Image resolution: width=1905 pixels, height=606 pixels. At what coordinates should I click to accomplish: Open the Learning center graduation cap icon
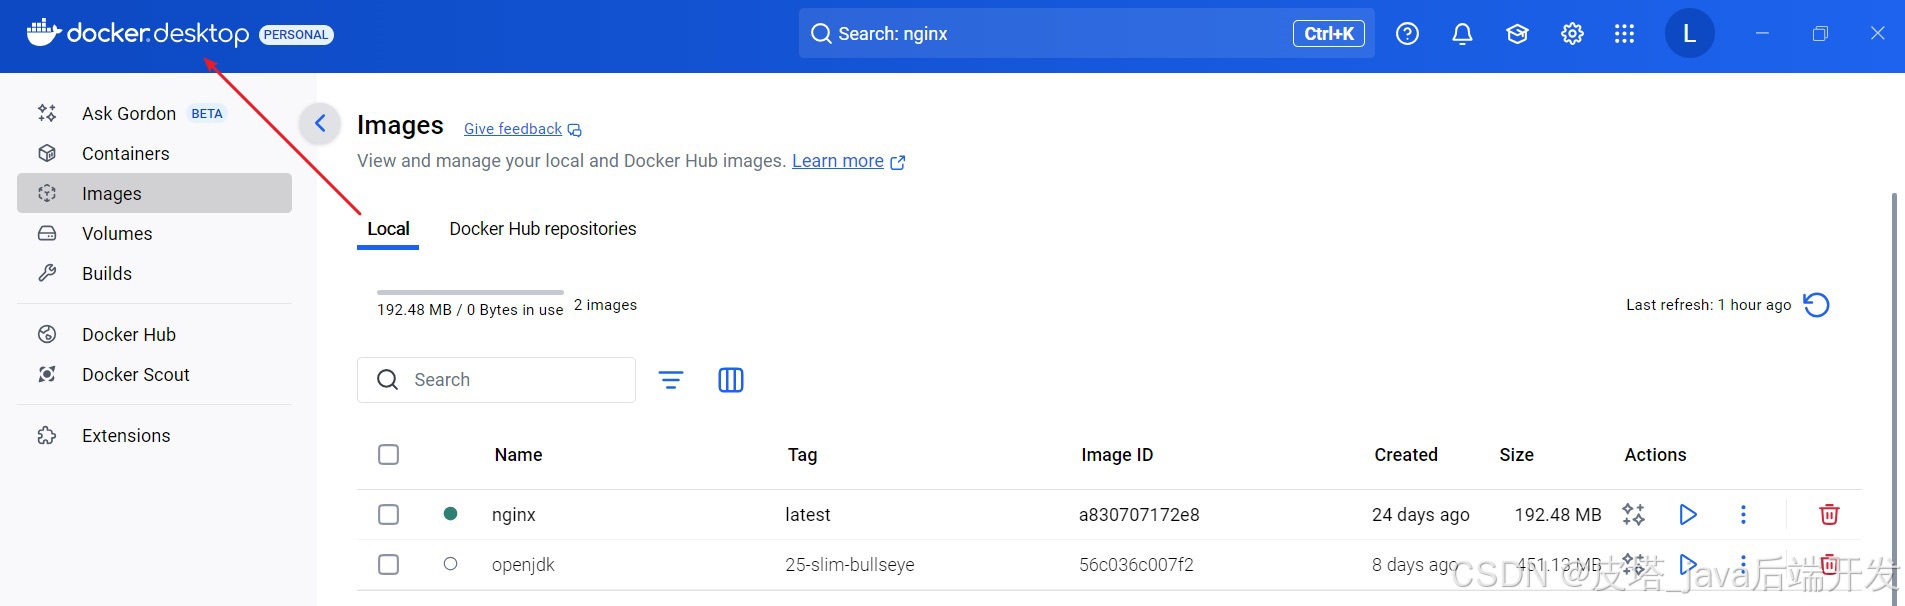pyautogui.click(x=1517, y=34)
